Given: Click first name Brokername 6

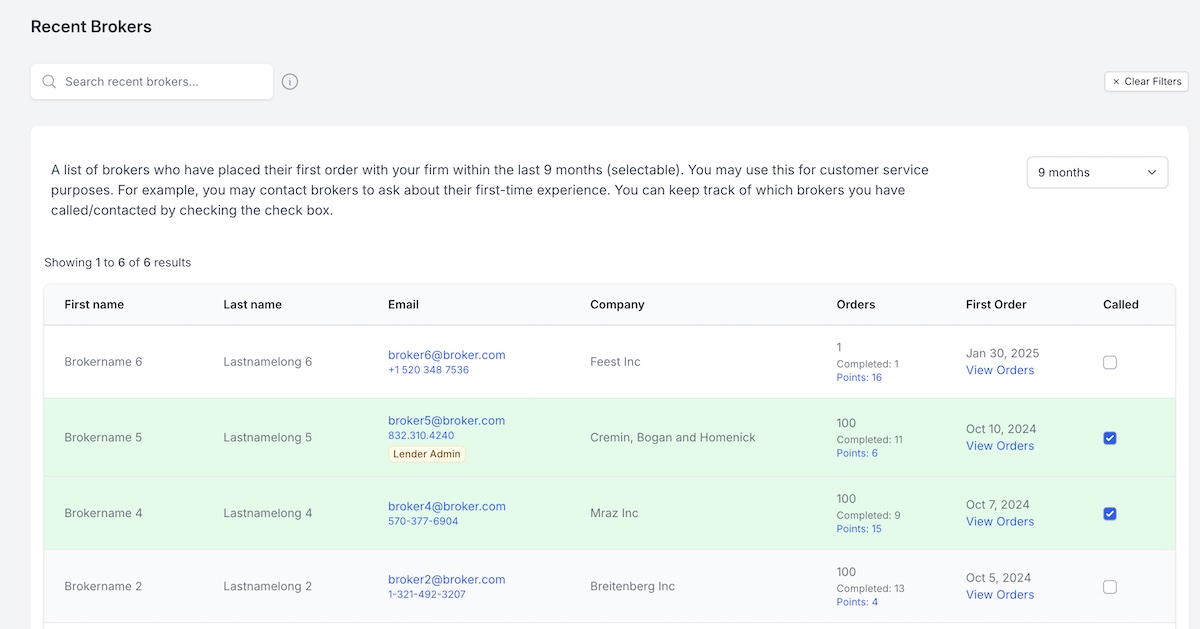Looking at the screenshot, I should click(103, 362).
